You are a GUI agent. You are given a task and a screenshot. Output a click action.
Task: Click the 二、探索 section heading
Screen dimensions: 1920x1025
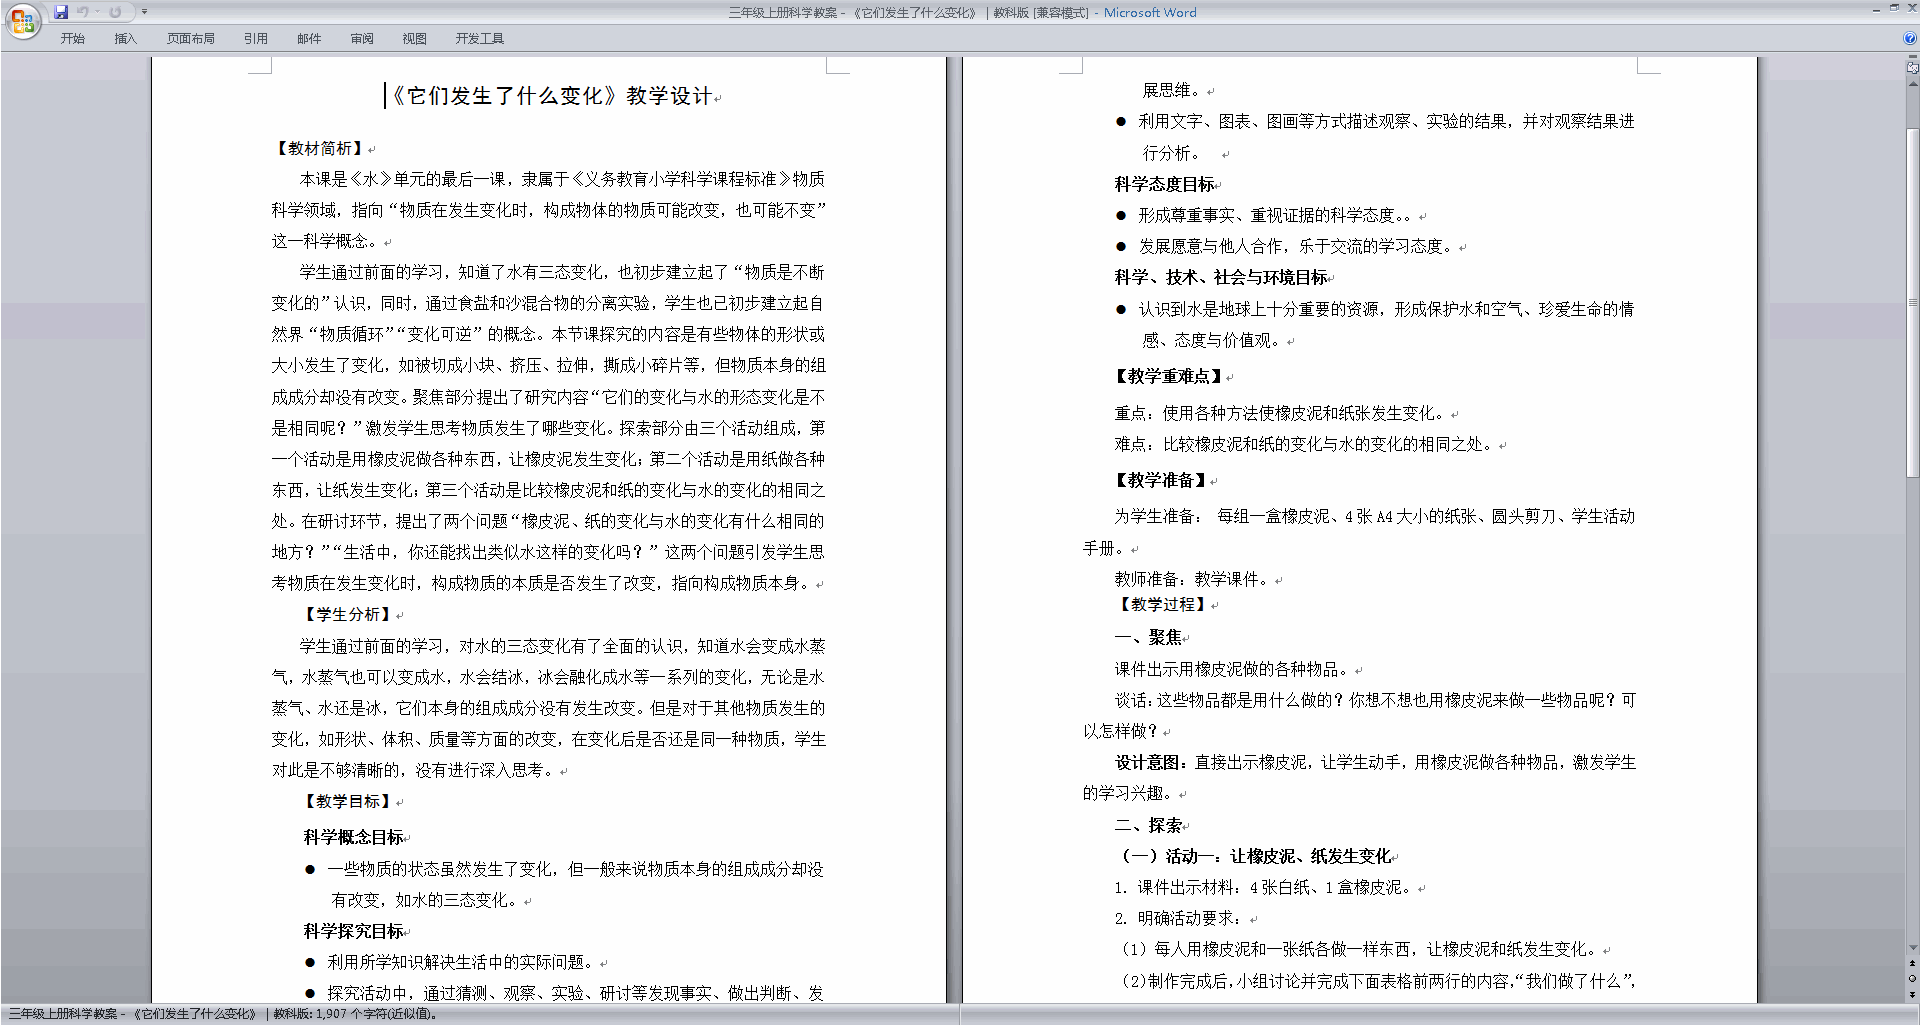pyautogui.click(x=1148, y=825)
